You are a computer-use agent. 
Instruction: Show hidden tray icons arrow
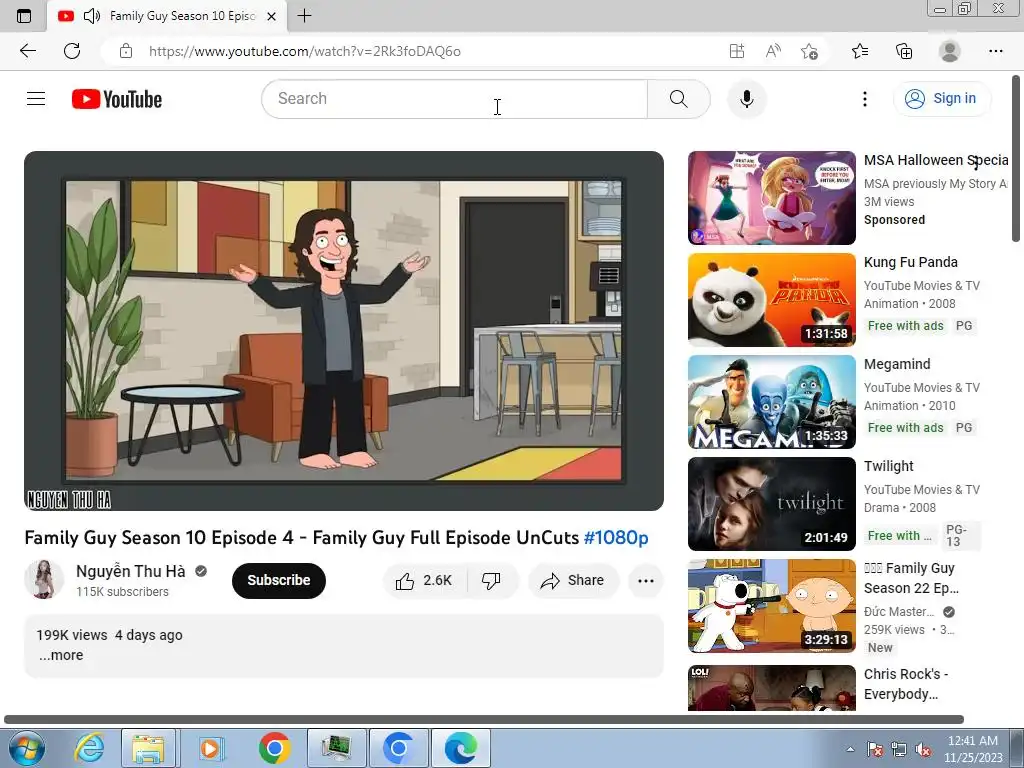[x=850, y=749]
